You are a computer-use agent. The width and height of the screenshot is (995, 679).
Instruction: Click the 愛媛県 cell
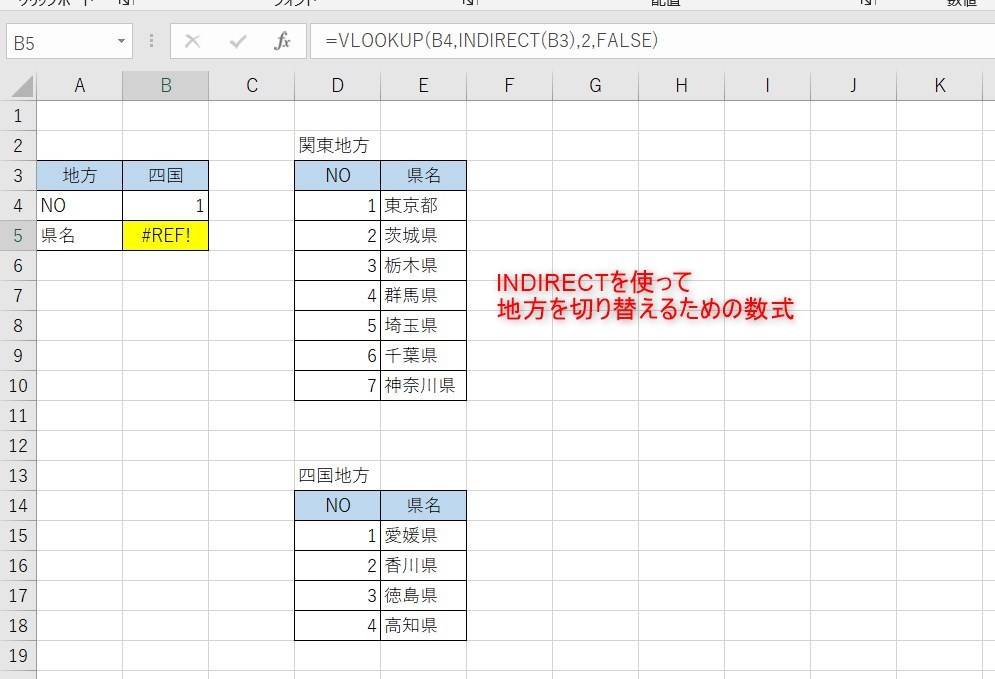coord(423,536)
